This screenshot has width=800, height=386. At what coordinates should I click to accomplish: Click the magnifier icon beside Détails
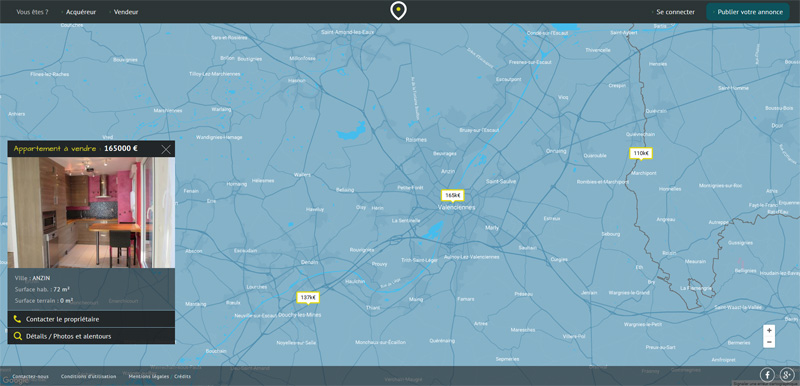pyautogui.click(x=18, y=336)
